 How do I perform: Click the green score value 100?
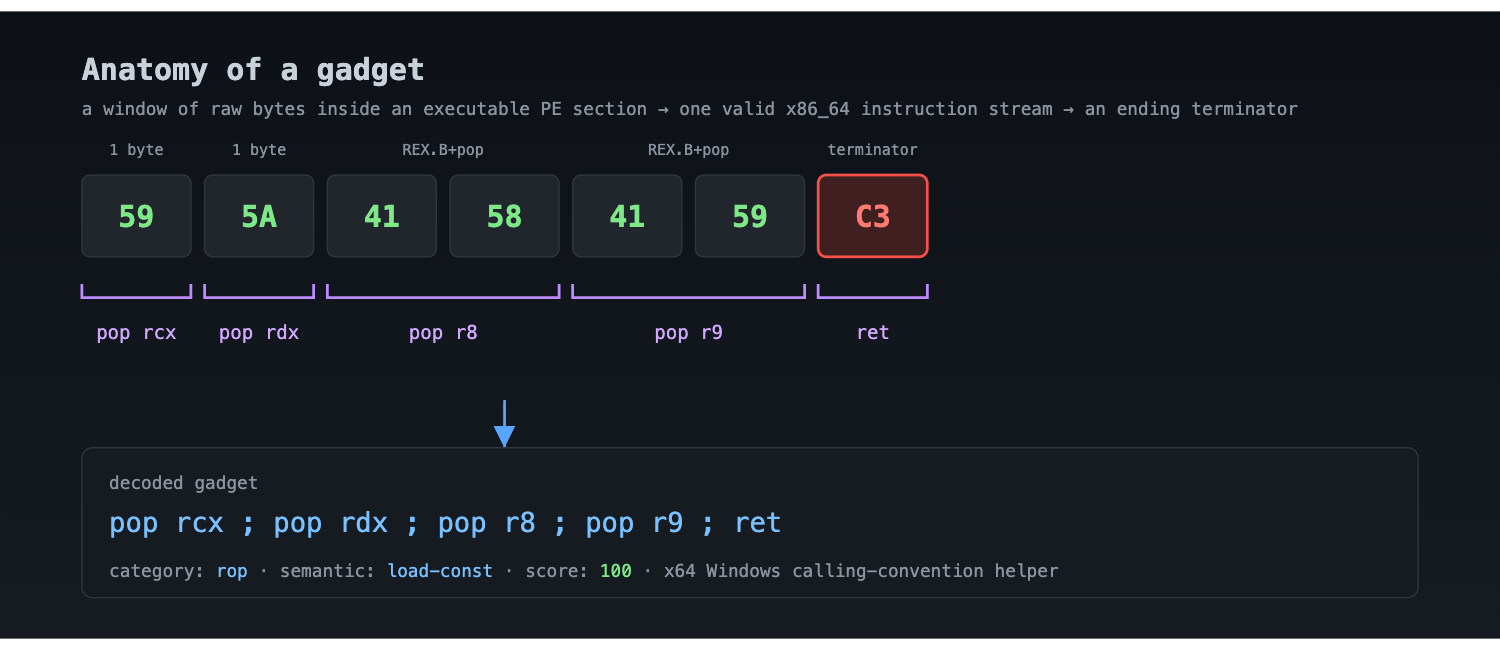(616, 571)
